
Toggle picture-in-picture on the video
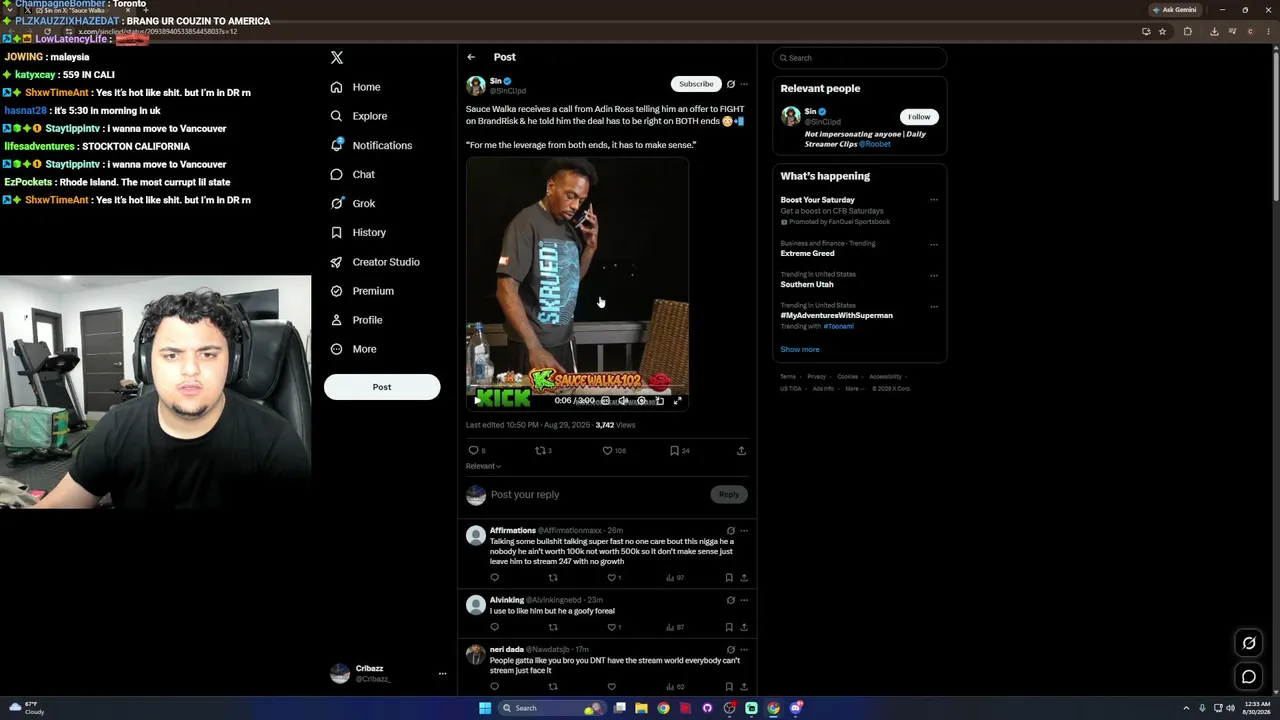(659, 401)
